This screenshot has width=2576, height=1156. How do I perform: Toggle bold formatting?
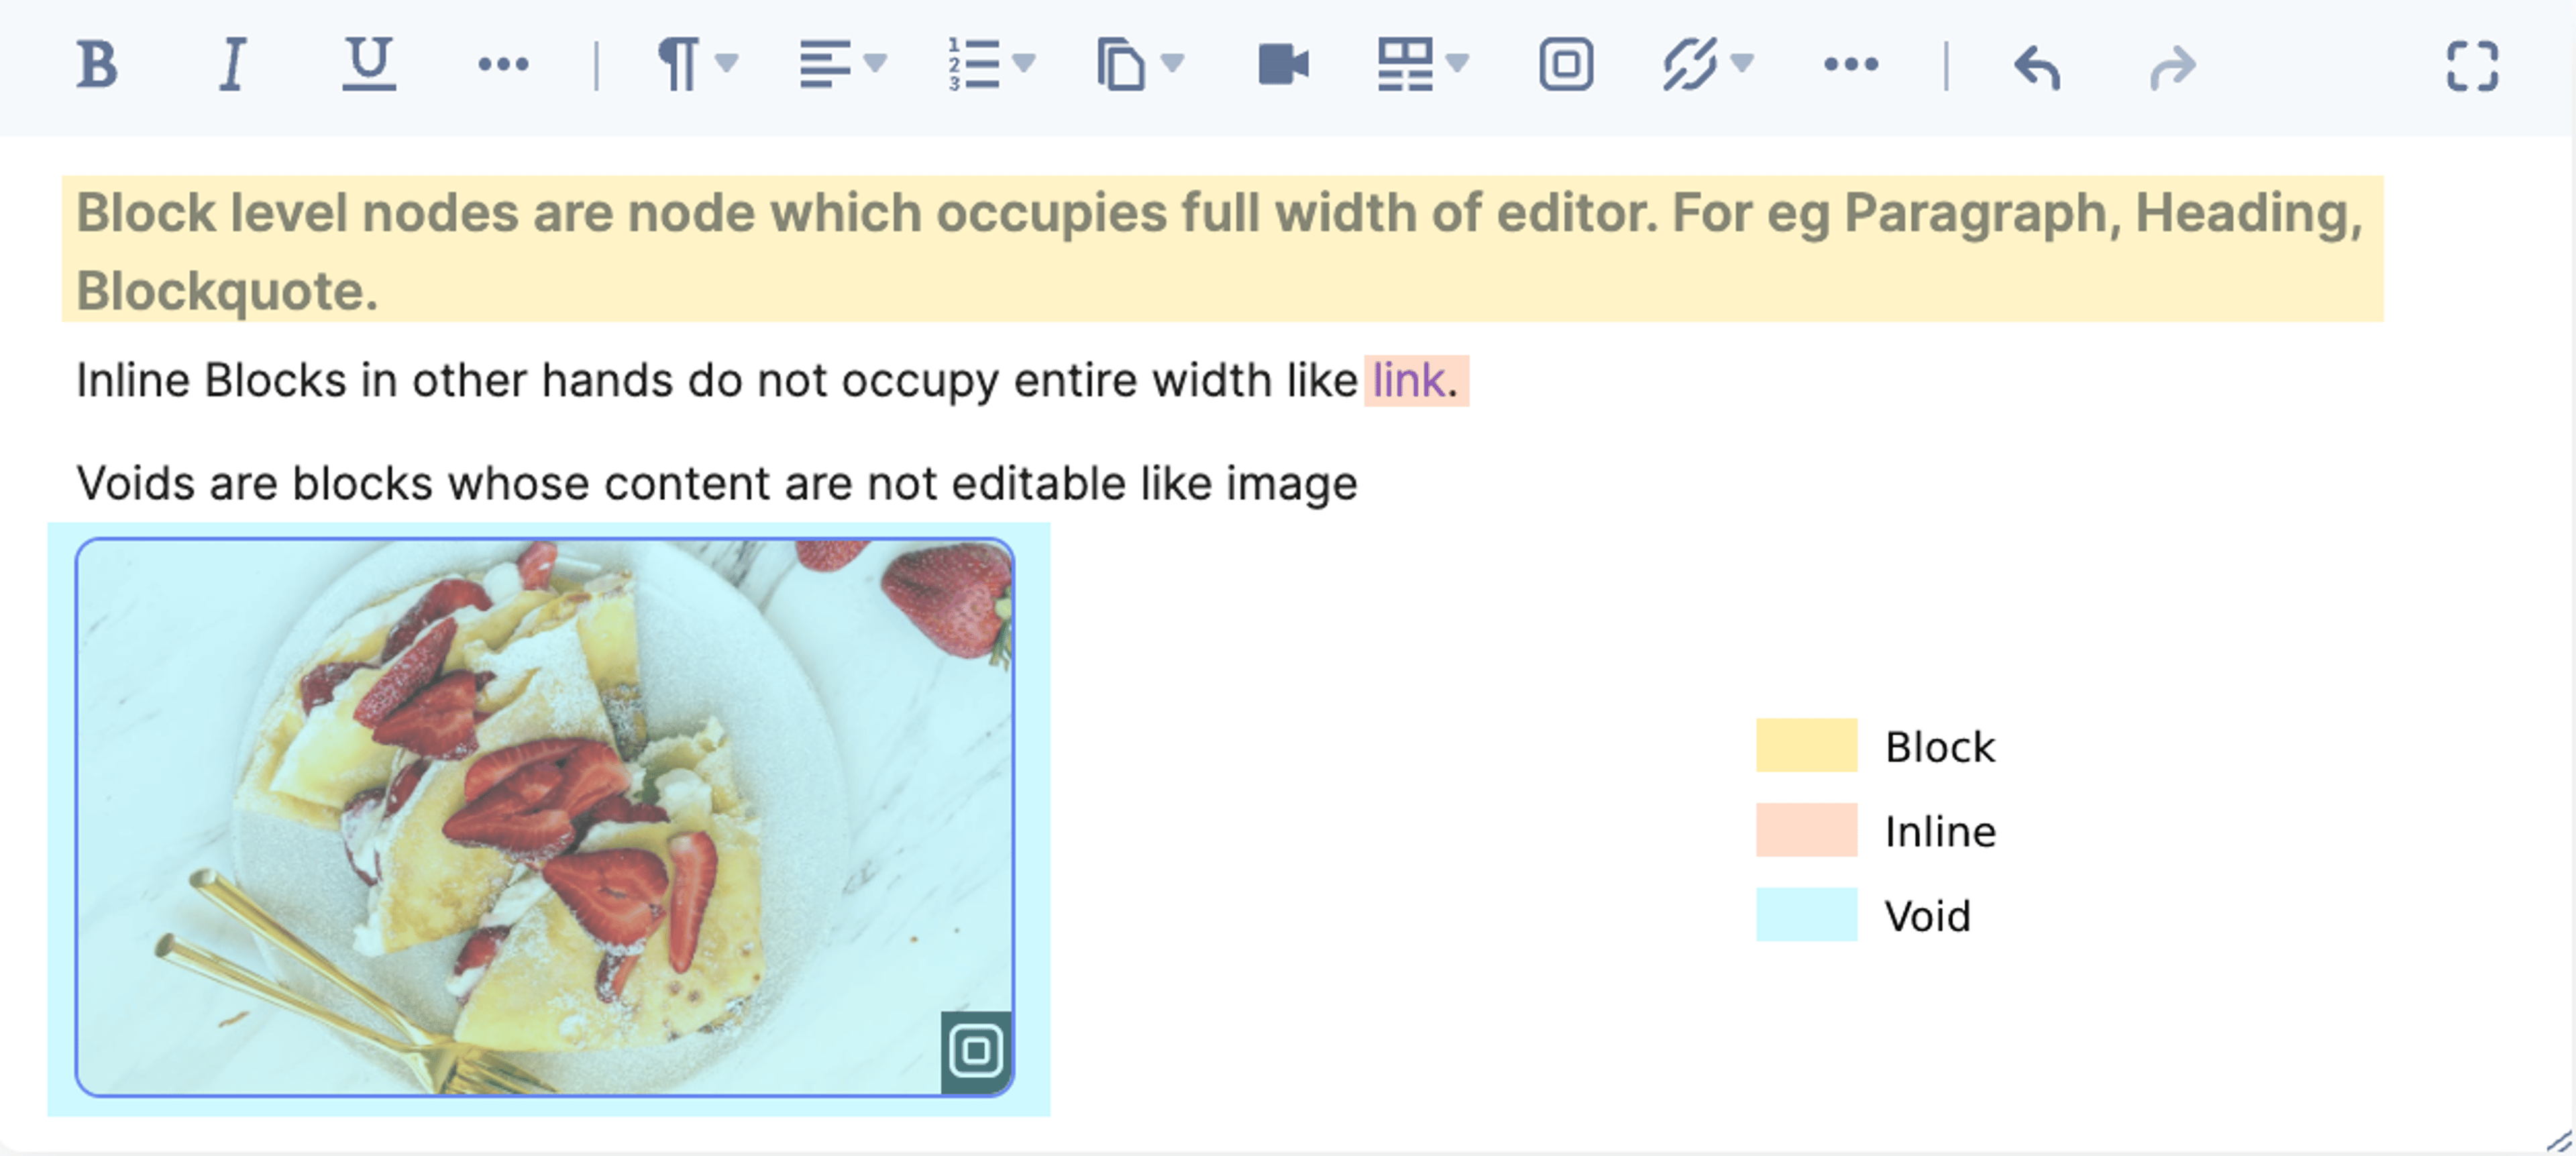click(x=97, y=66)
